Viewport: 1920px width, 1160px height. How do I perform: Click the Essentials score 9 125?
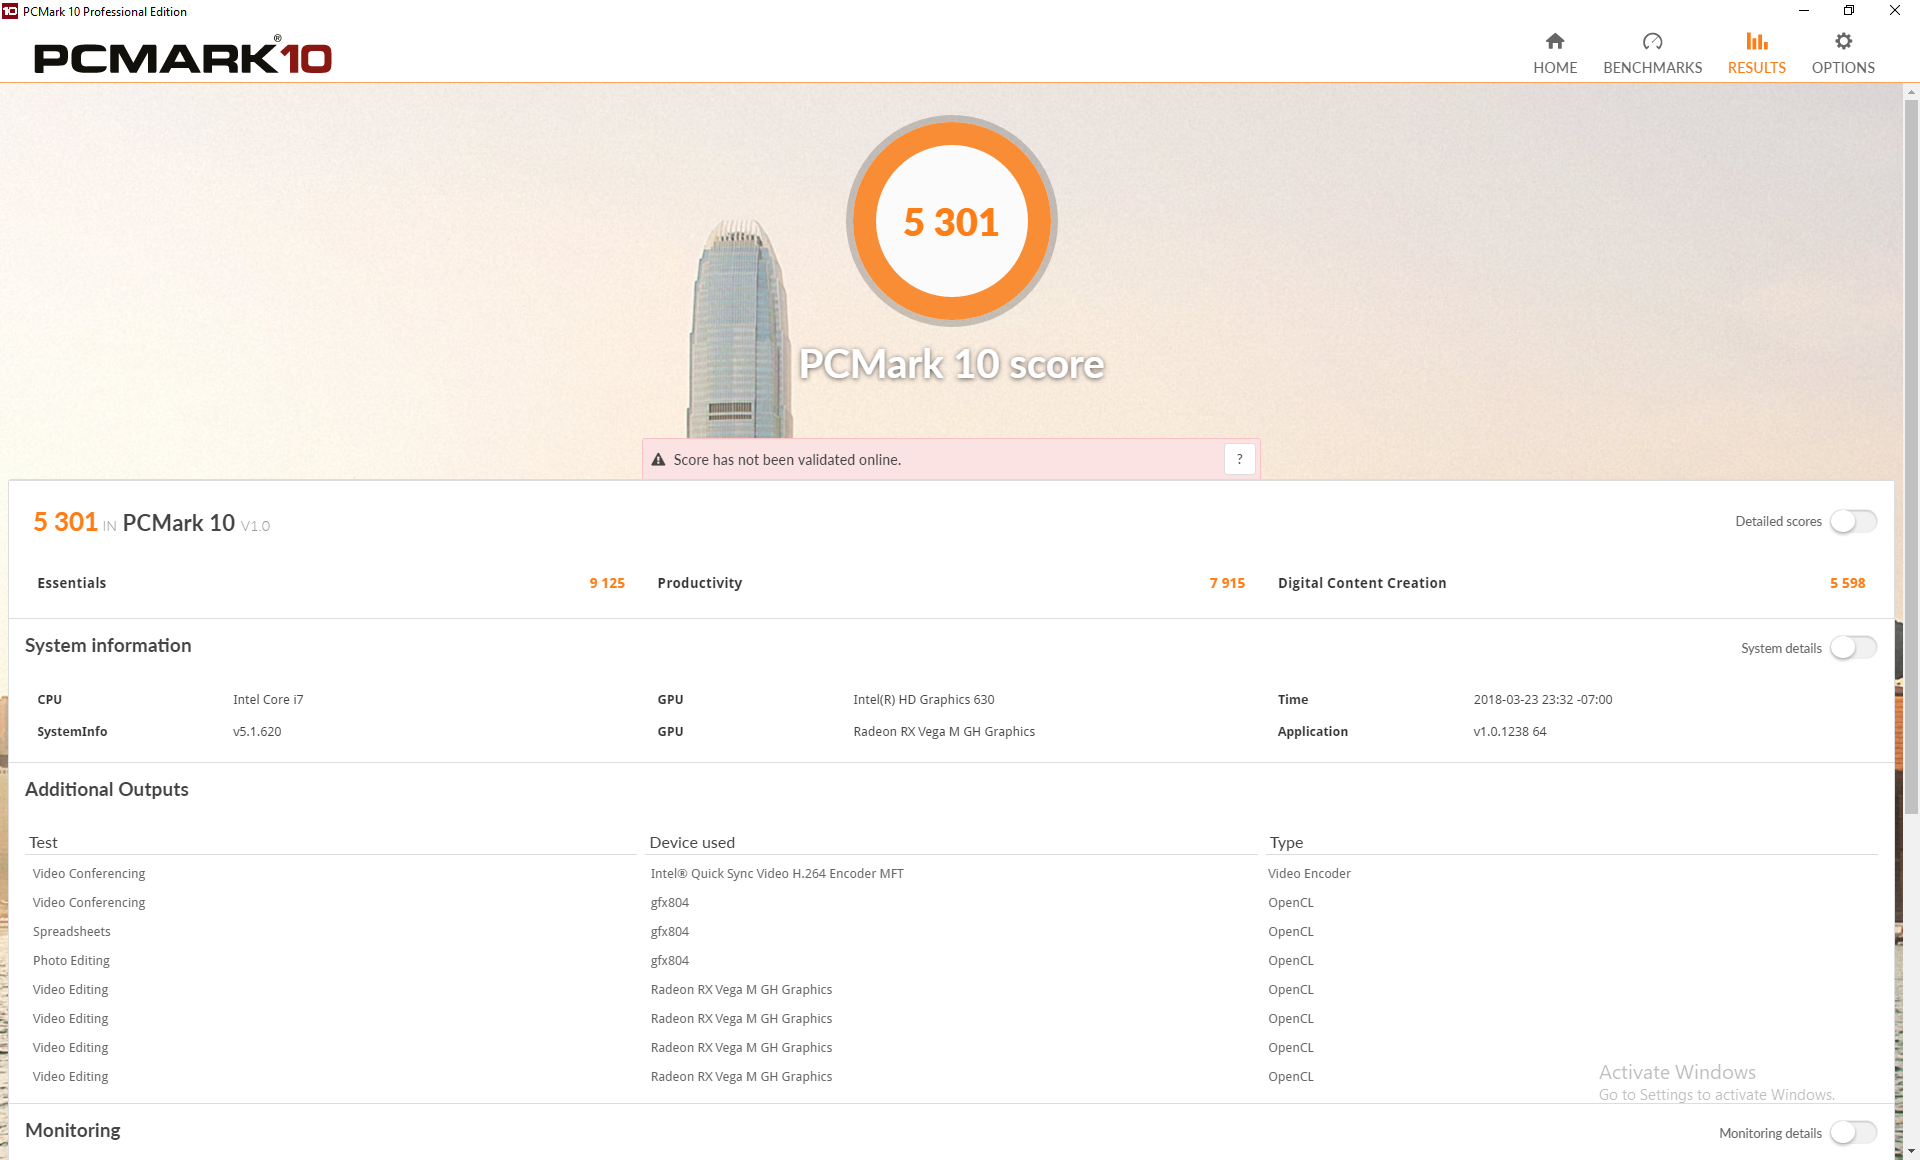606,583
